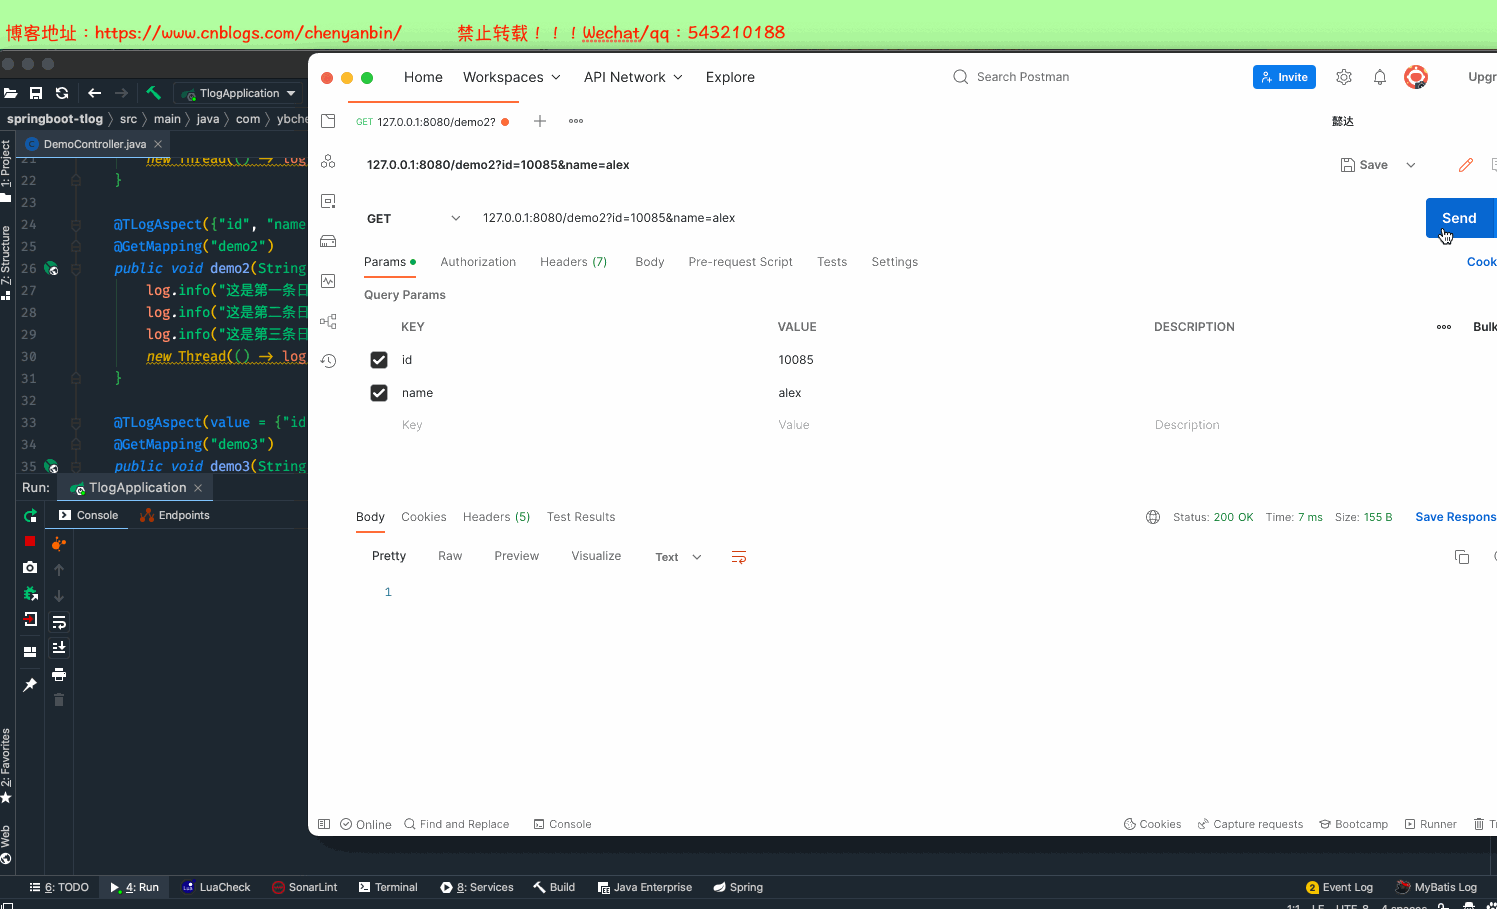Add a new request tab with plus icon
The width and height of the screenshot is (1497, 909).
click(540, 121)
